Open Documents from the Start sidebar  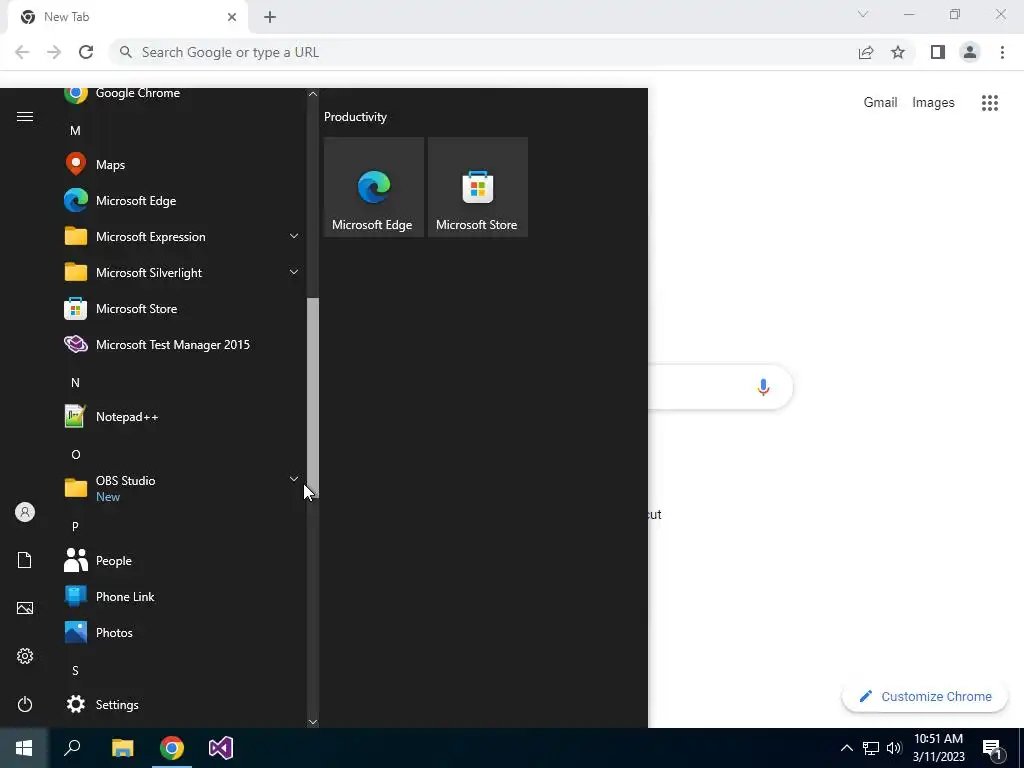coord(25,560)
